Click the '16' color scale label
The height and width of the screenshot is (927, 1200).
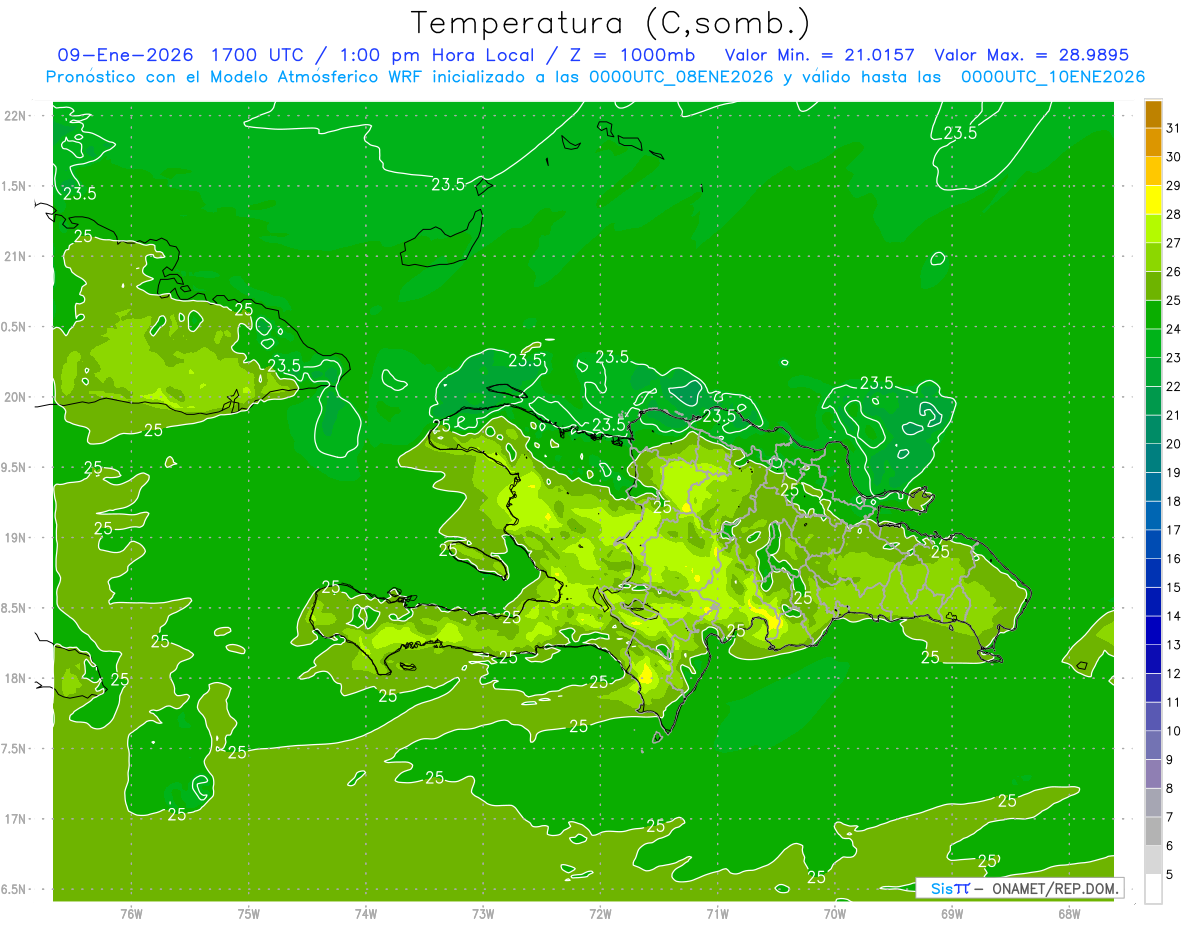(x=1174, y=559)
